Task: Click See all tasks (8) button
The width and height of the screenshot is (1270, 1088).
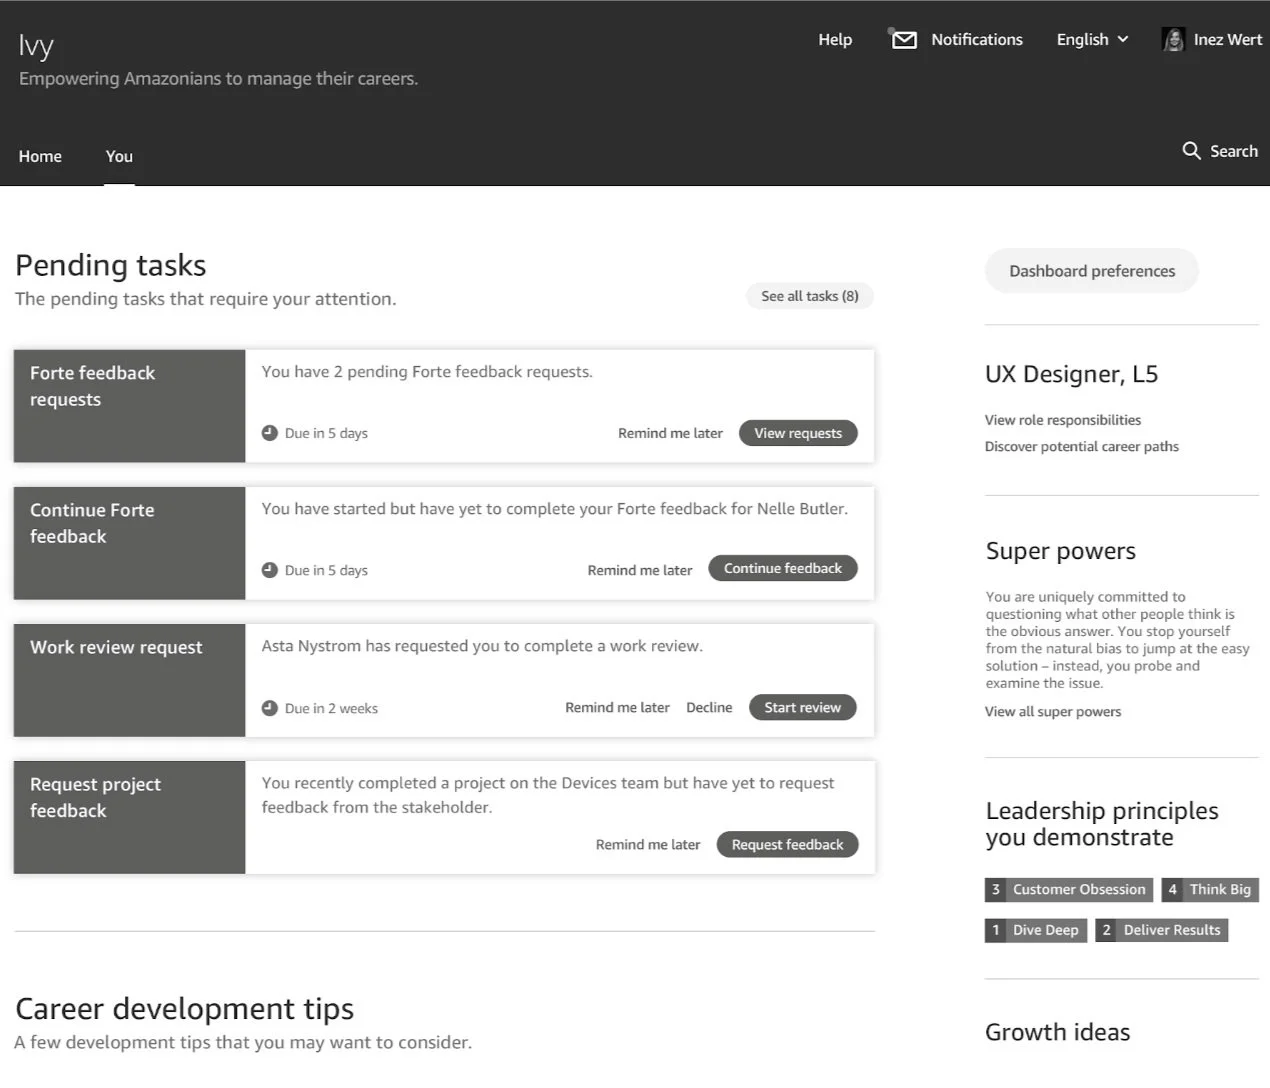Action: [x=810, y=296]
